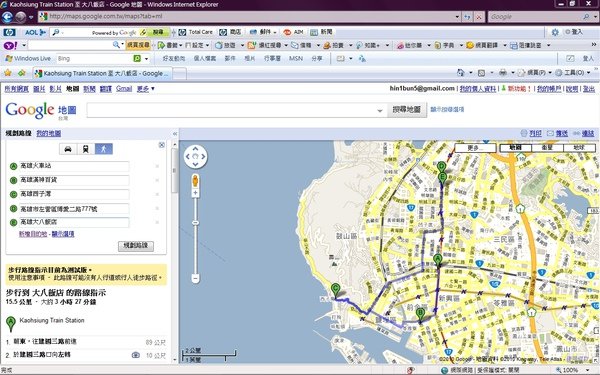Click the IE refresh button
The width and height of the screenshot is (600, 375).
(468, 16)
